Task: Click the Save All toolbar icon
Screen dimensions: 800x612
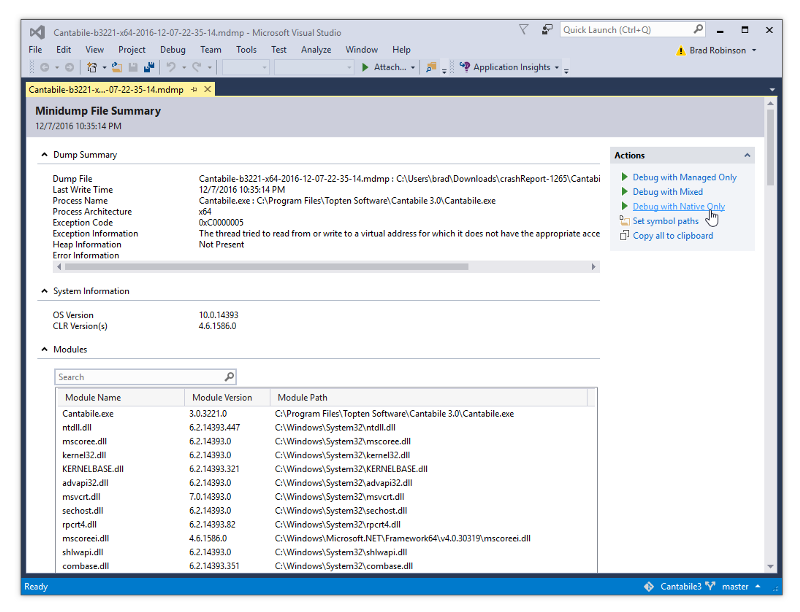Action: click(x=149, y=67)
